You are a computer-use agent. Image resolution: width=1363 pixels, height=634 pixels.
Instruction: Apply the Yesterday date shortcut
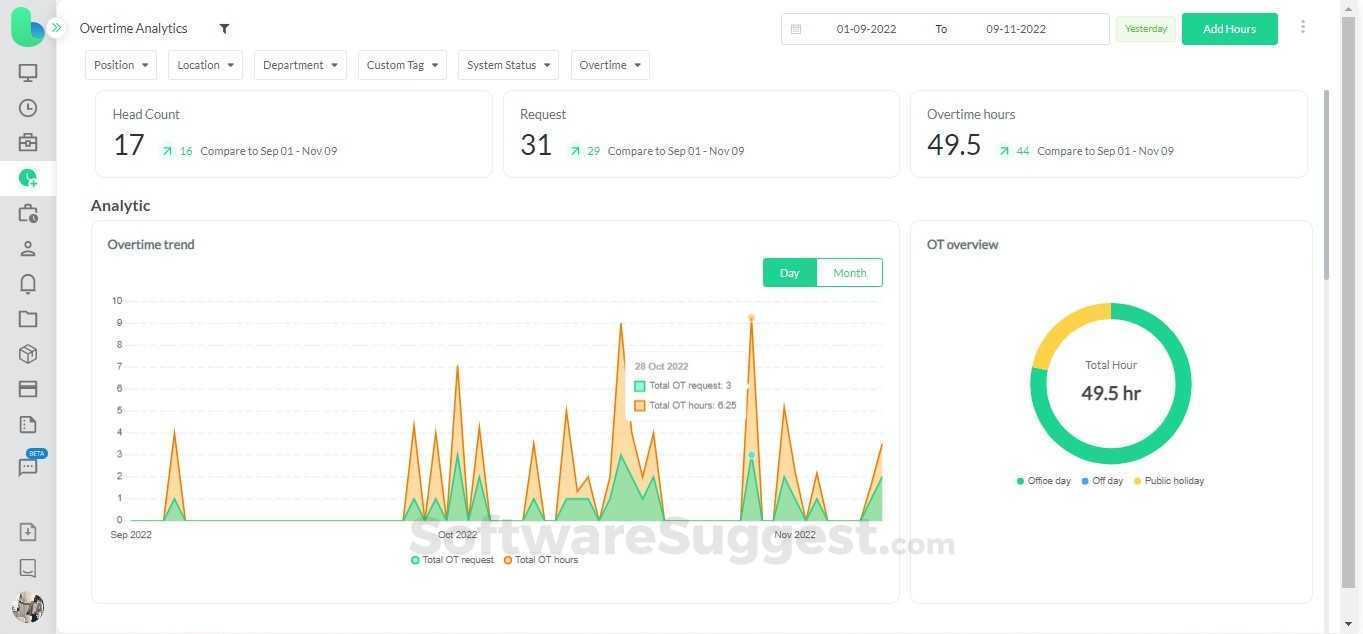coord(1145,28)
